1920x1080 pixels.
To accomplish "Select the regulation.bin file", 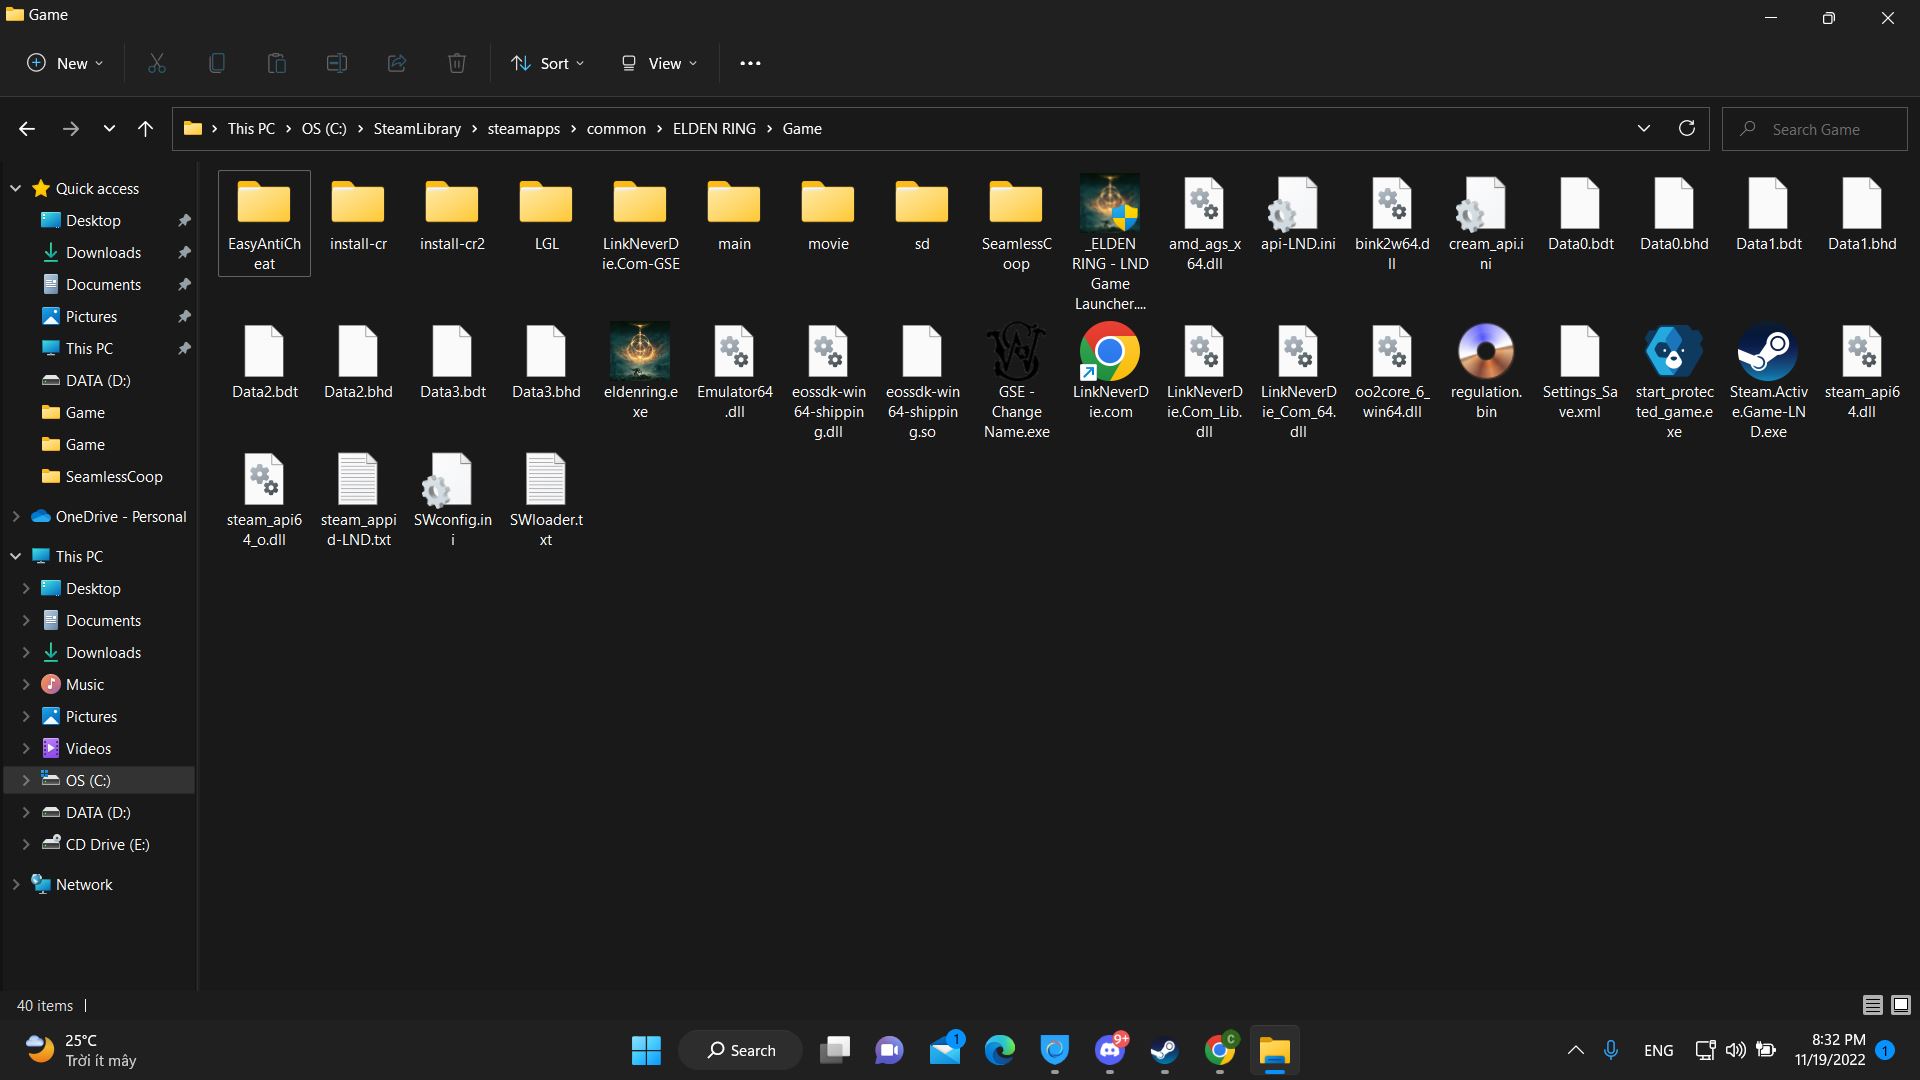I will [x=1486, y=371].
